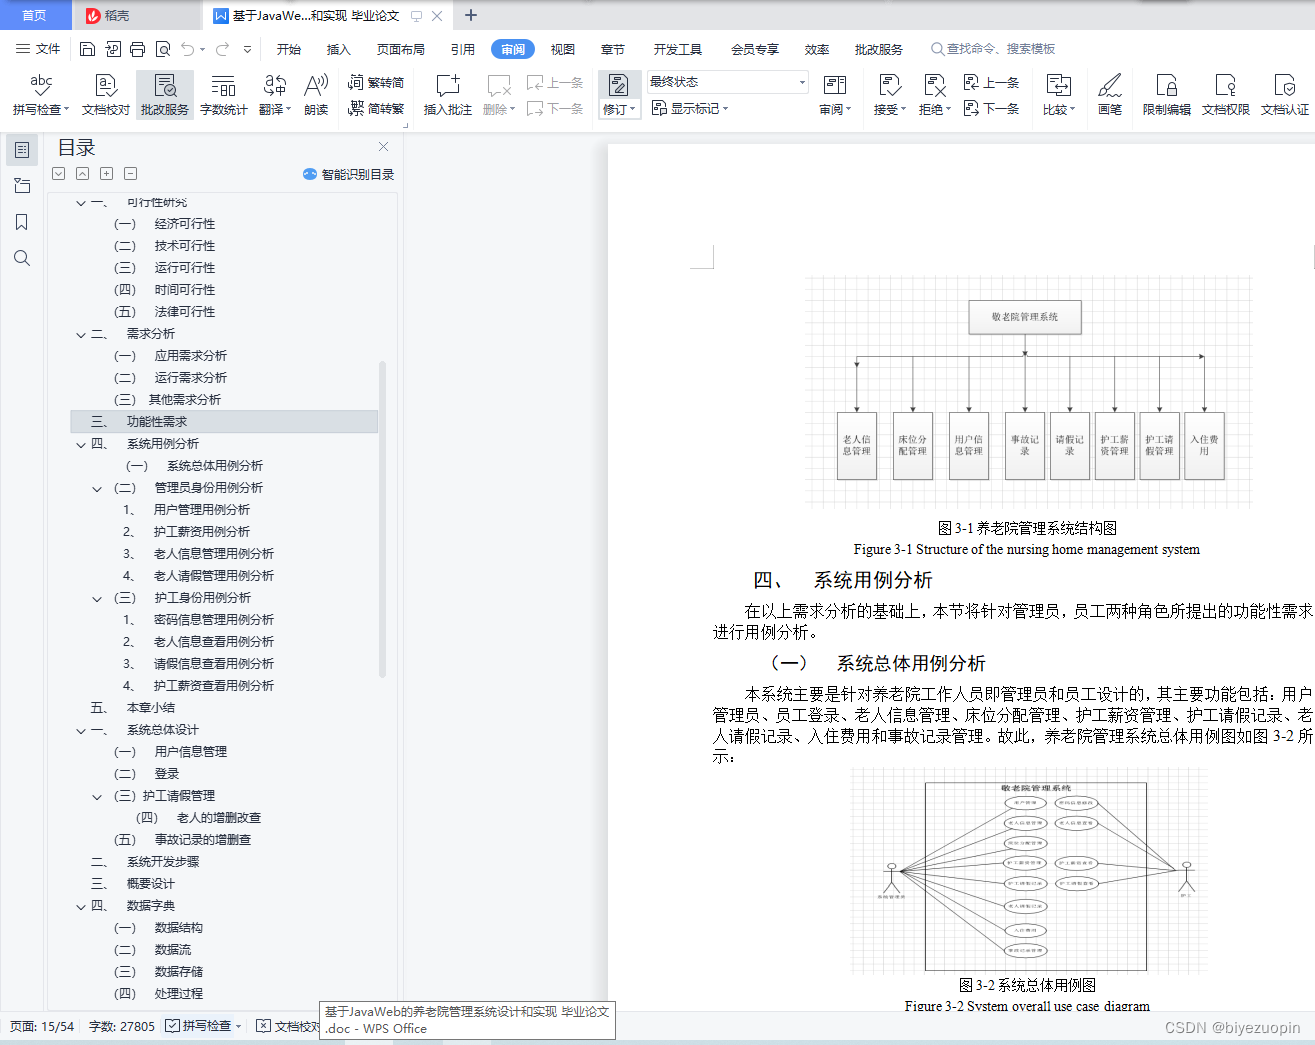Open the search icon in left sidebar
Screen dimensions: 1315x1045
tap(22, 258)
